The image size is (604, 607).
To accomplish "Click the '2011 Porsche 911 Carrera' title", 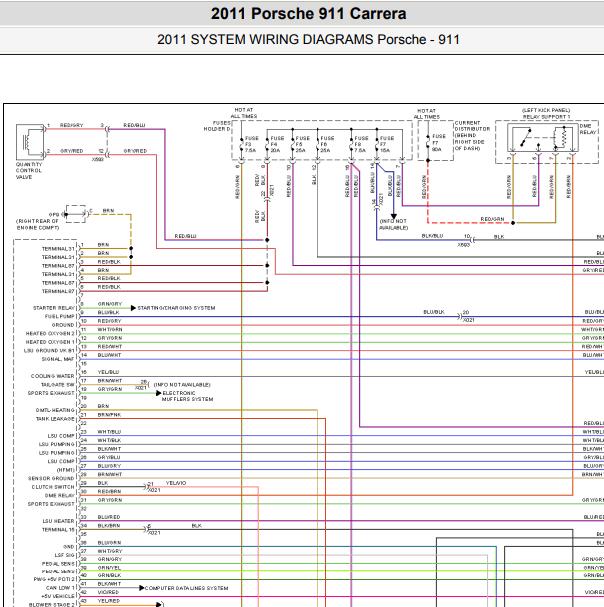I will 308,14.
